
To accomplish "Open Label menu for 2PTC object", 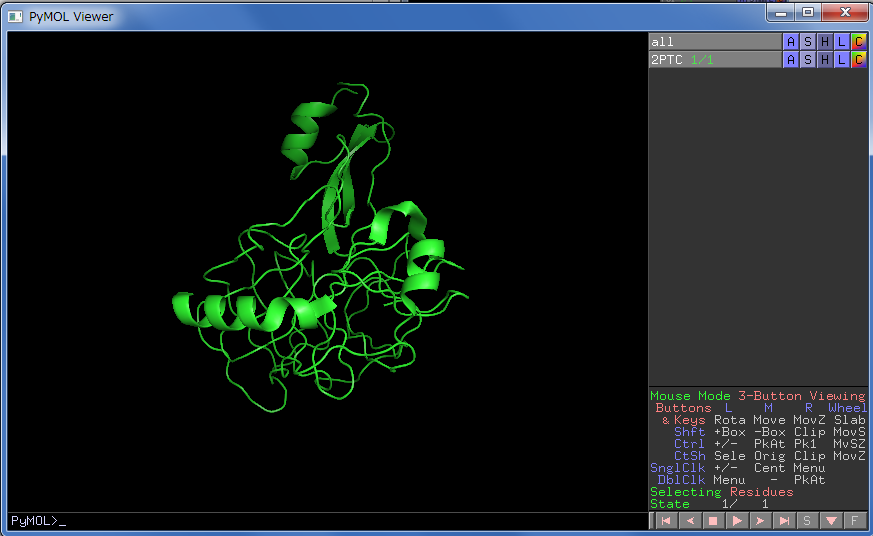I will point(842,60).
